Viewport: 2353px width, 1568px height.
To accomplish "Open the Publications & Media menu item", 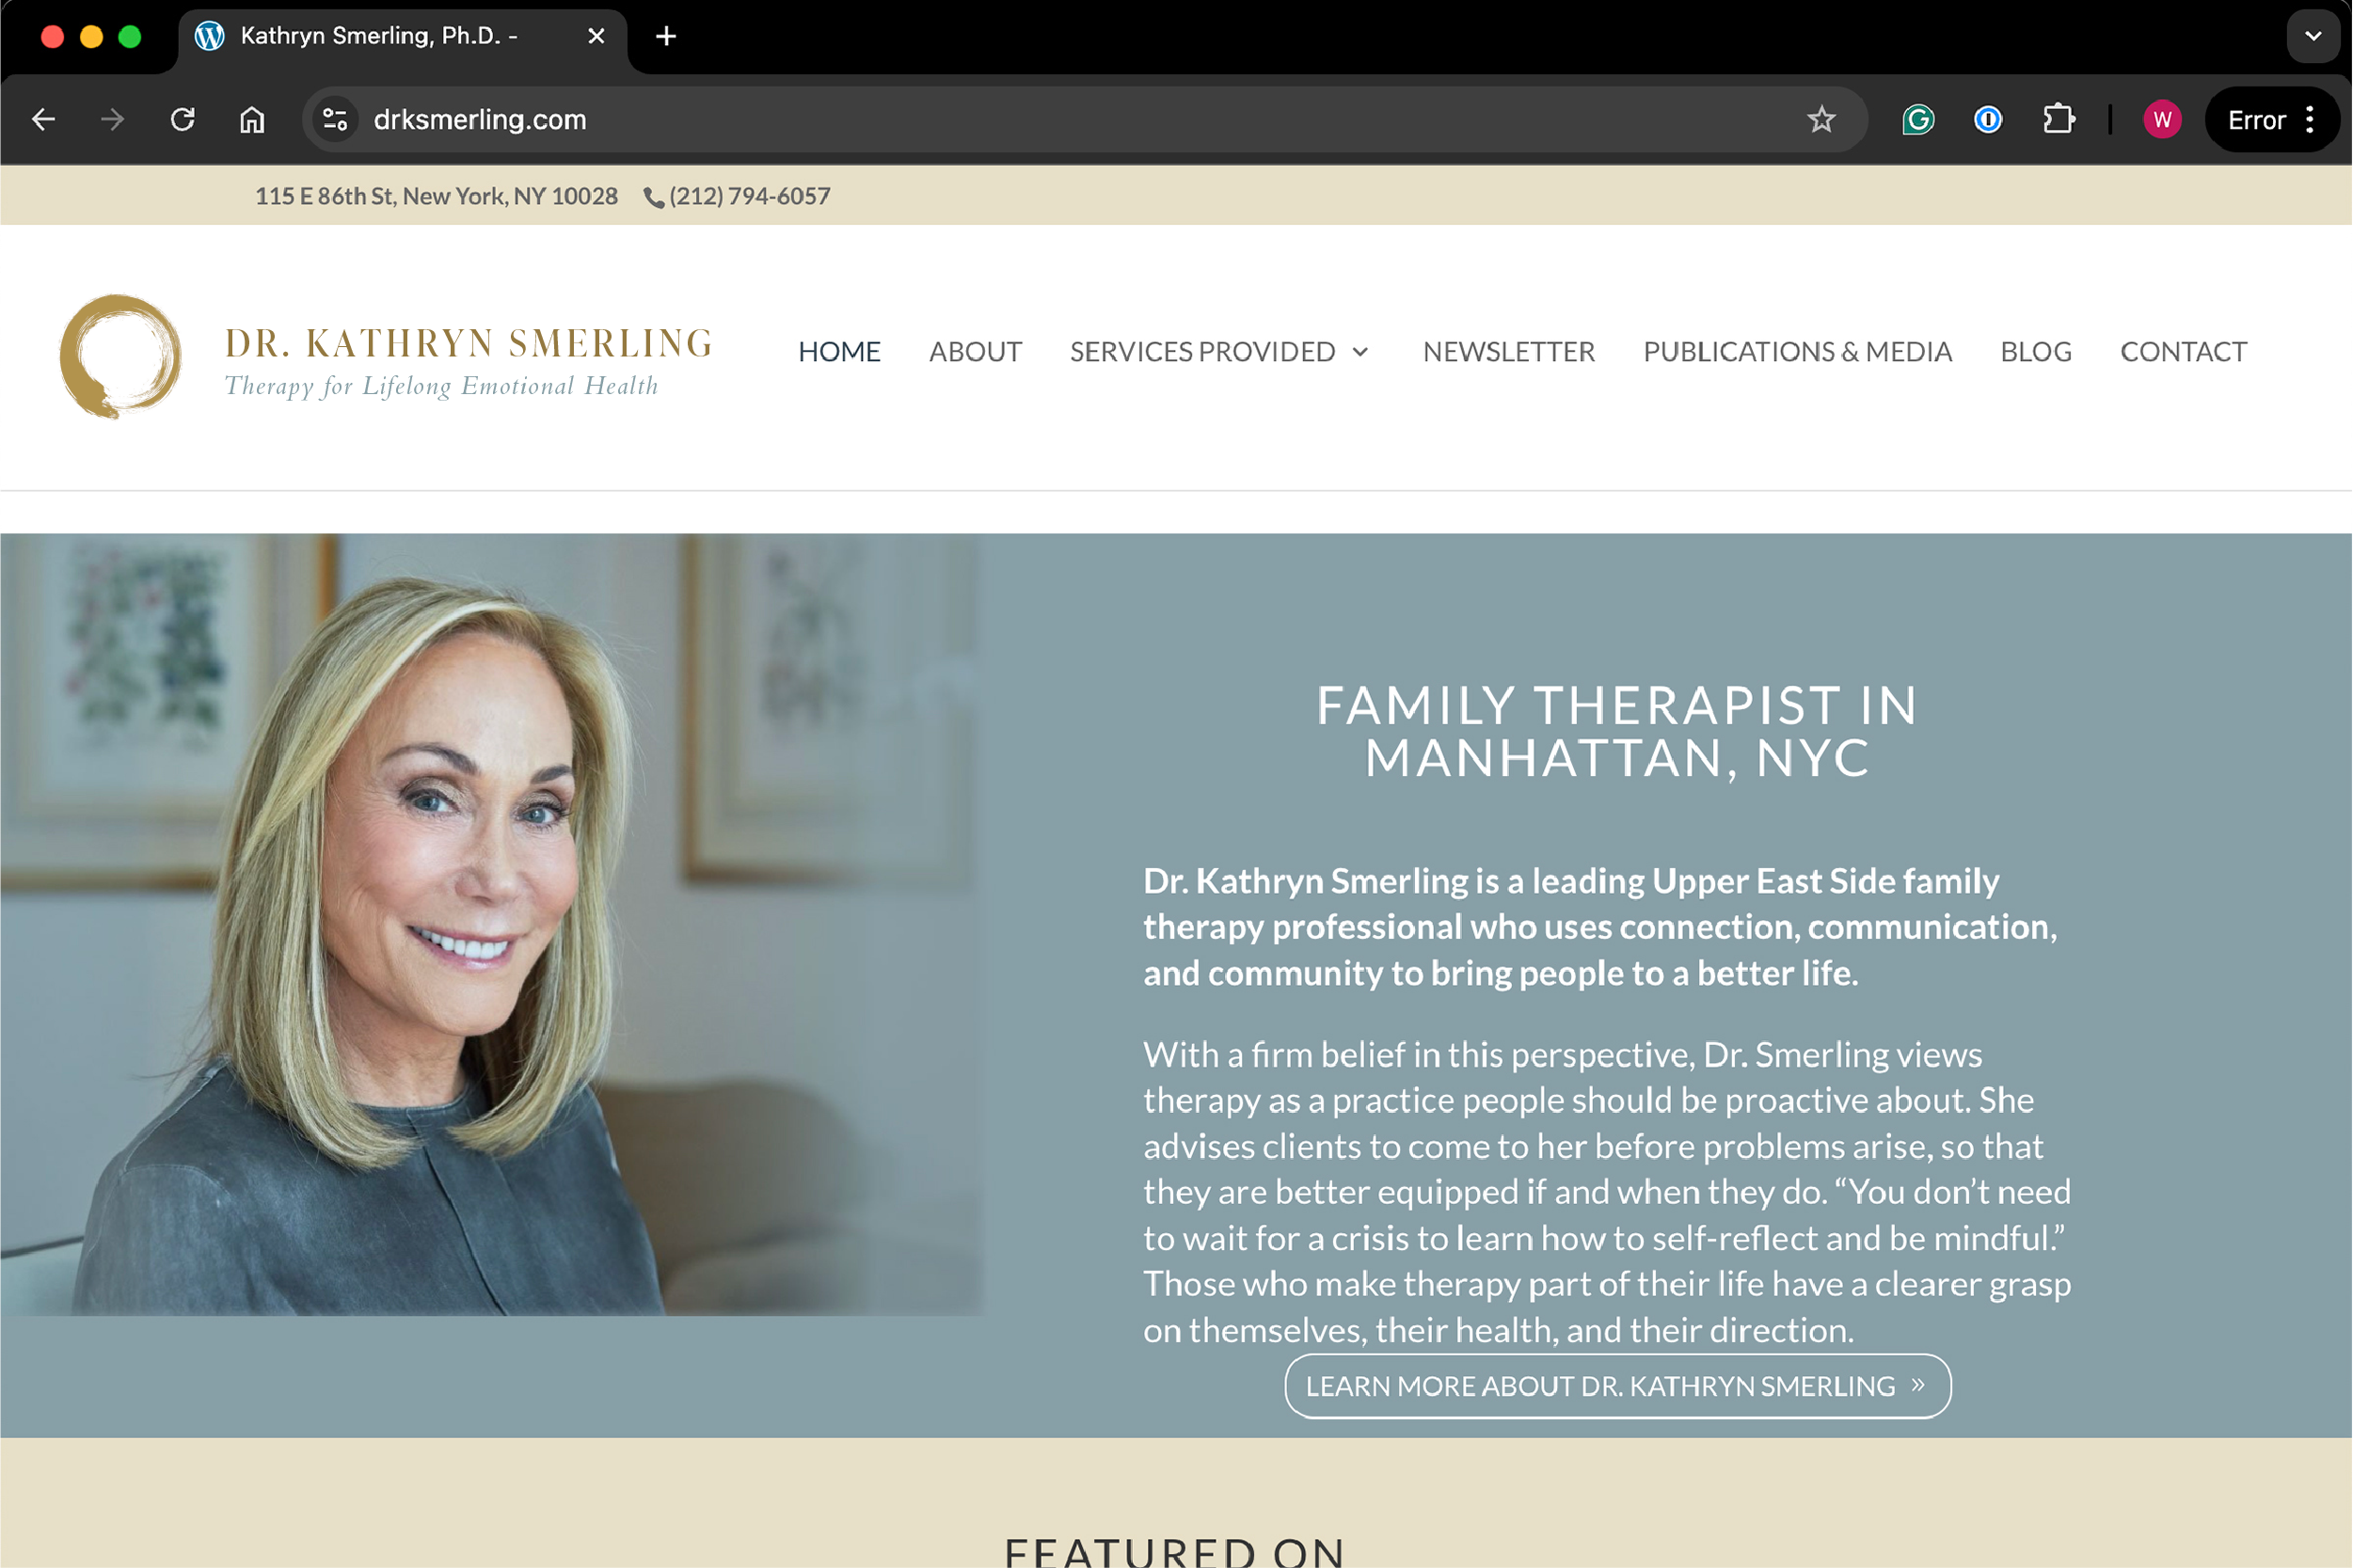I will [1797, 352].
